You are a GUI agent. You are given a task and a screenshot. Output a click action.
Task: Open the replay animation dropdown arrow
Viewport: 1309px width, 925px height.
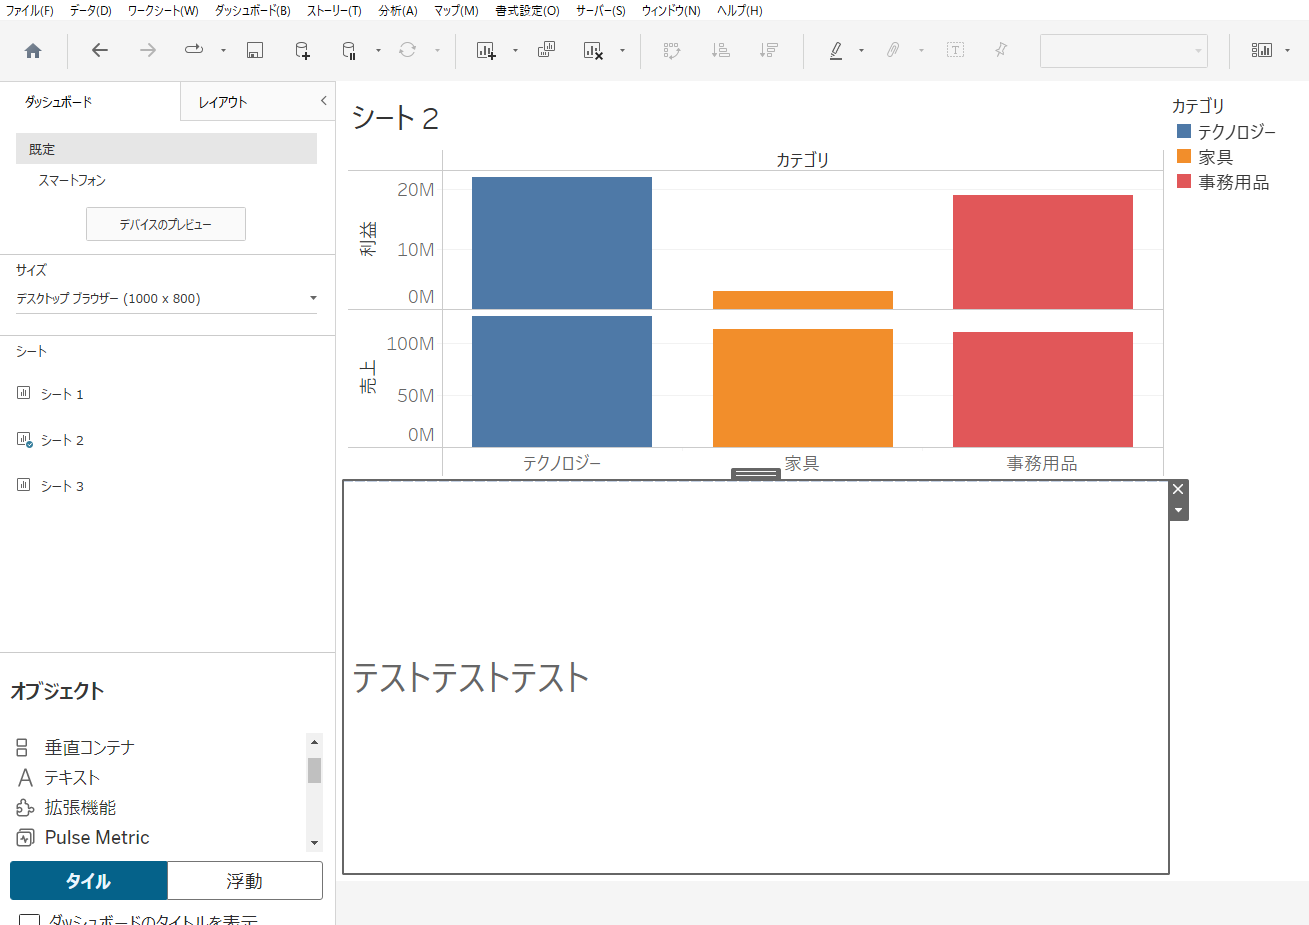coord(223,50)
